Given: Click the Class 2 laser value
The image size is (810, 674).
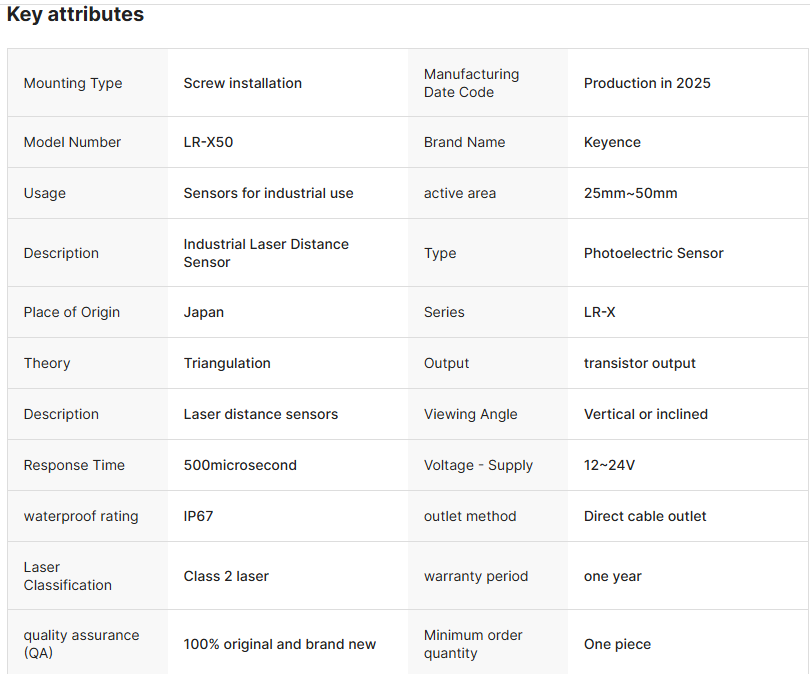Looking at the screenshot, I should click(x=226, y=576).
